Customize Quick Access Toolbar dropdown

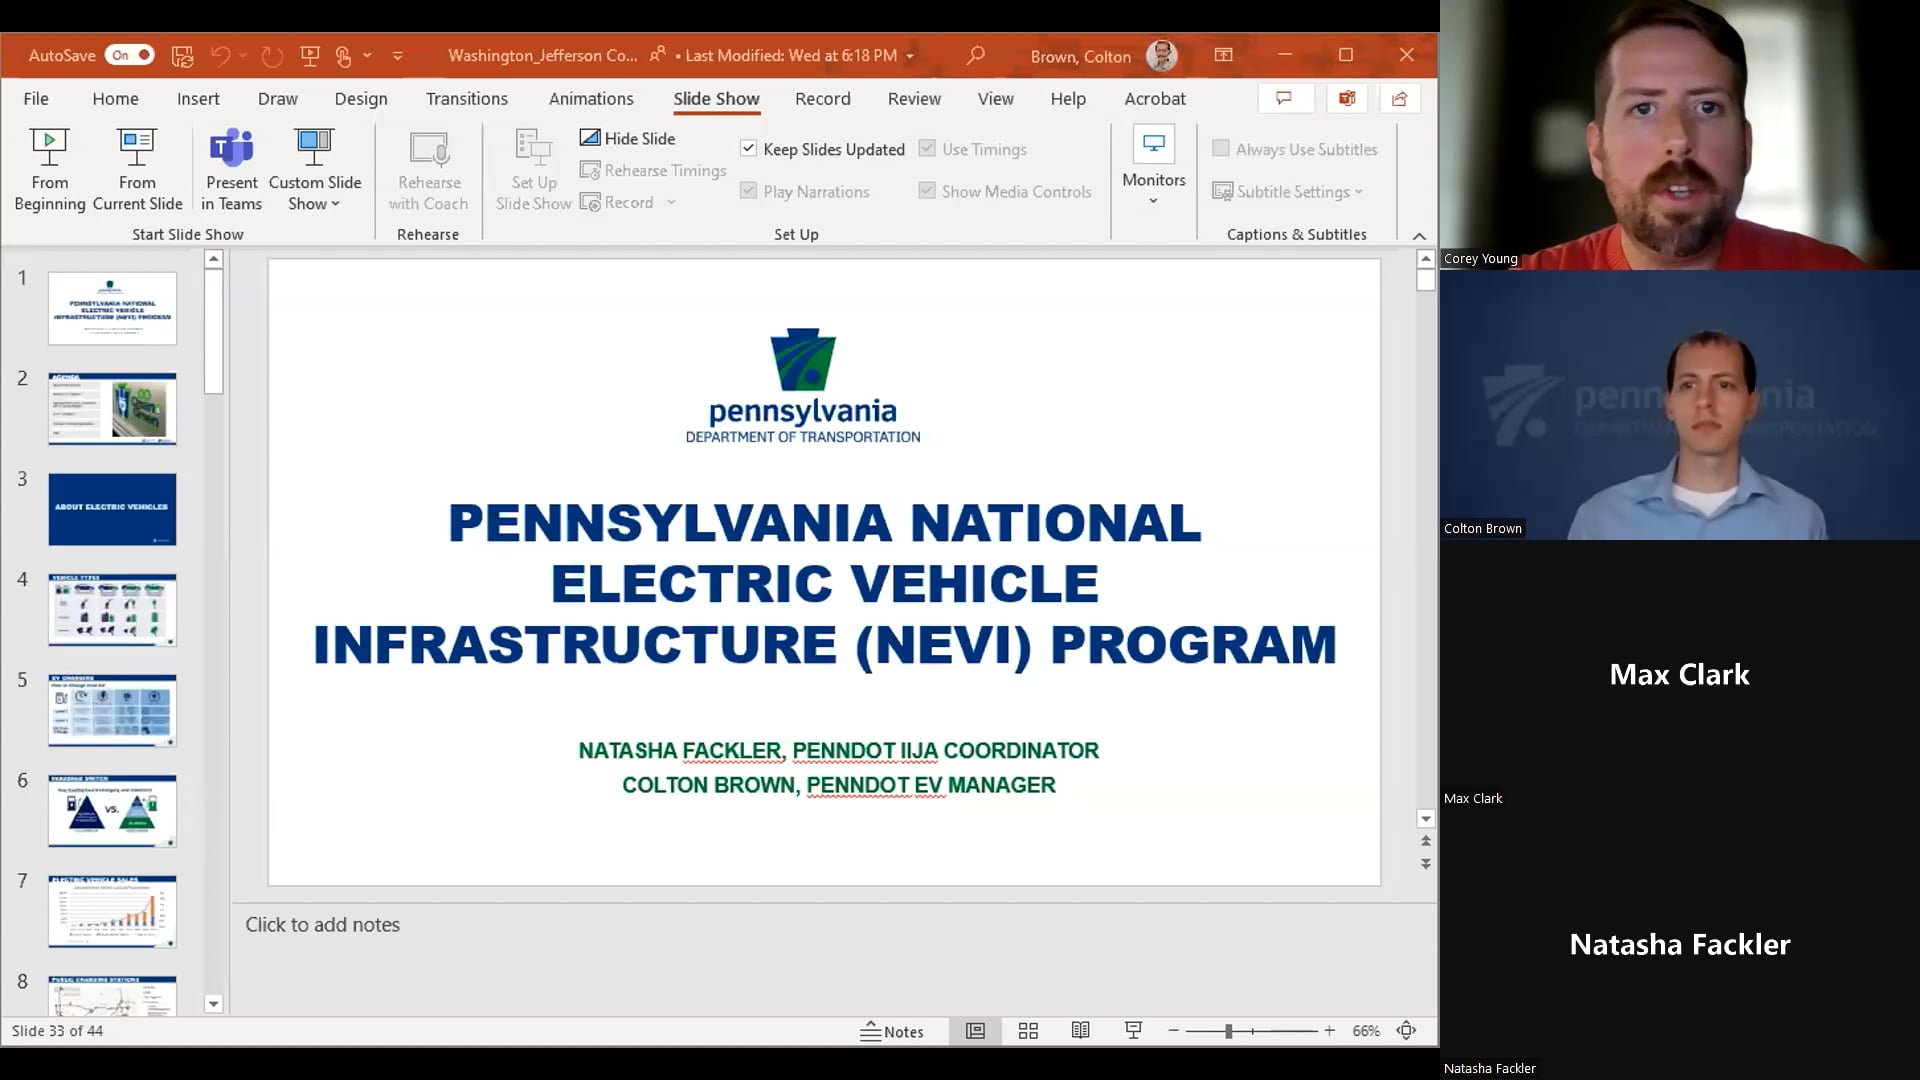[x=398, y=56]
